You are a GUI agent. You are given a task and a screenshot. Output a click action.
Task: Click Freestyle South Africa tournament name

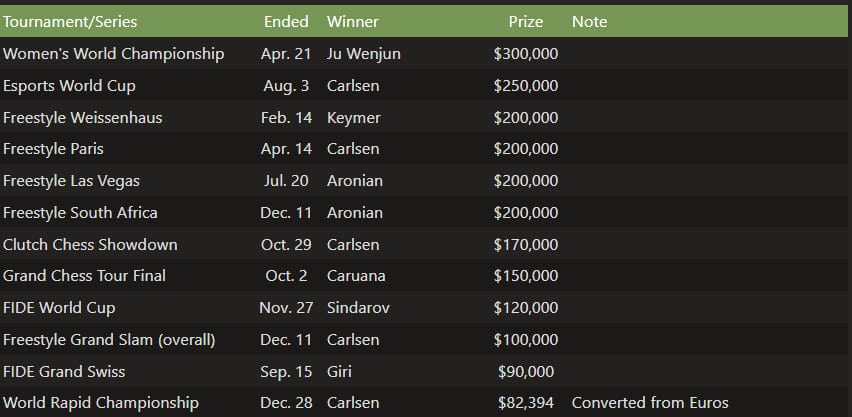[80, 213]
